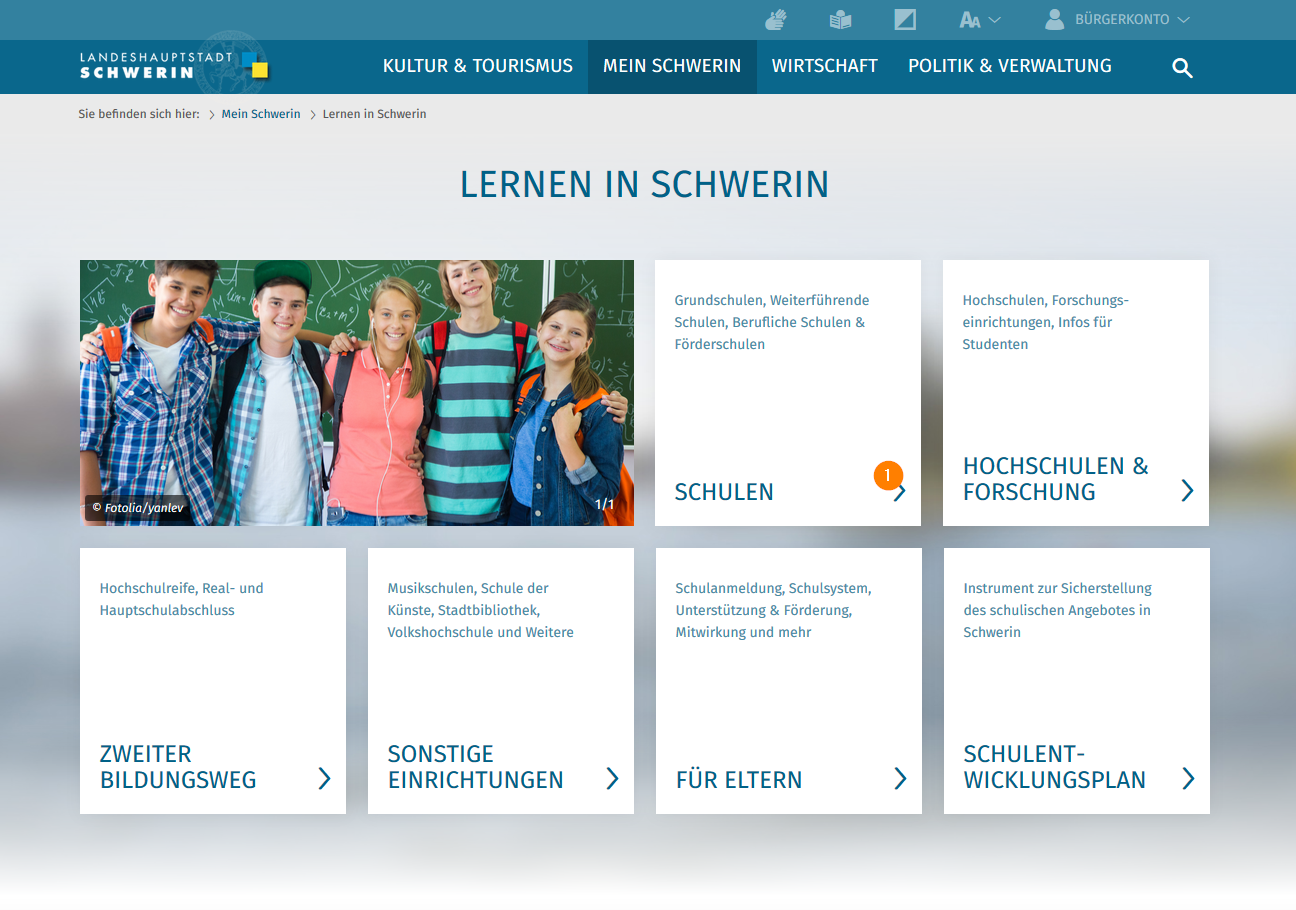Click 'Musikschulen, Schule der Künste' description text
Screen dimensions: 1296x910
(481, 610)
